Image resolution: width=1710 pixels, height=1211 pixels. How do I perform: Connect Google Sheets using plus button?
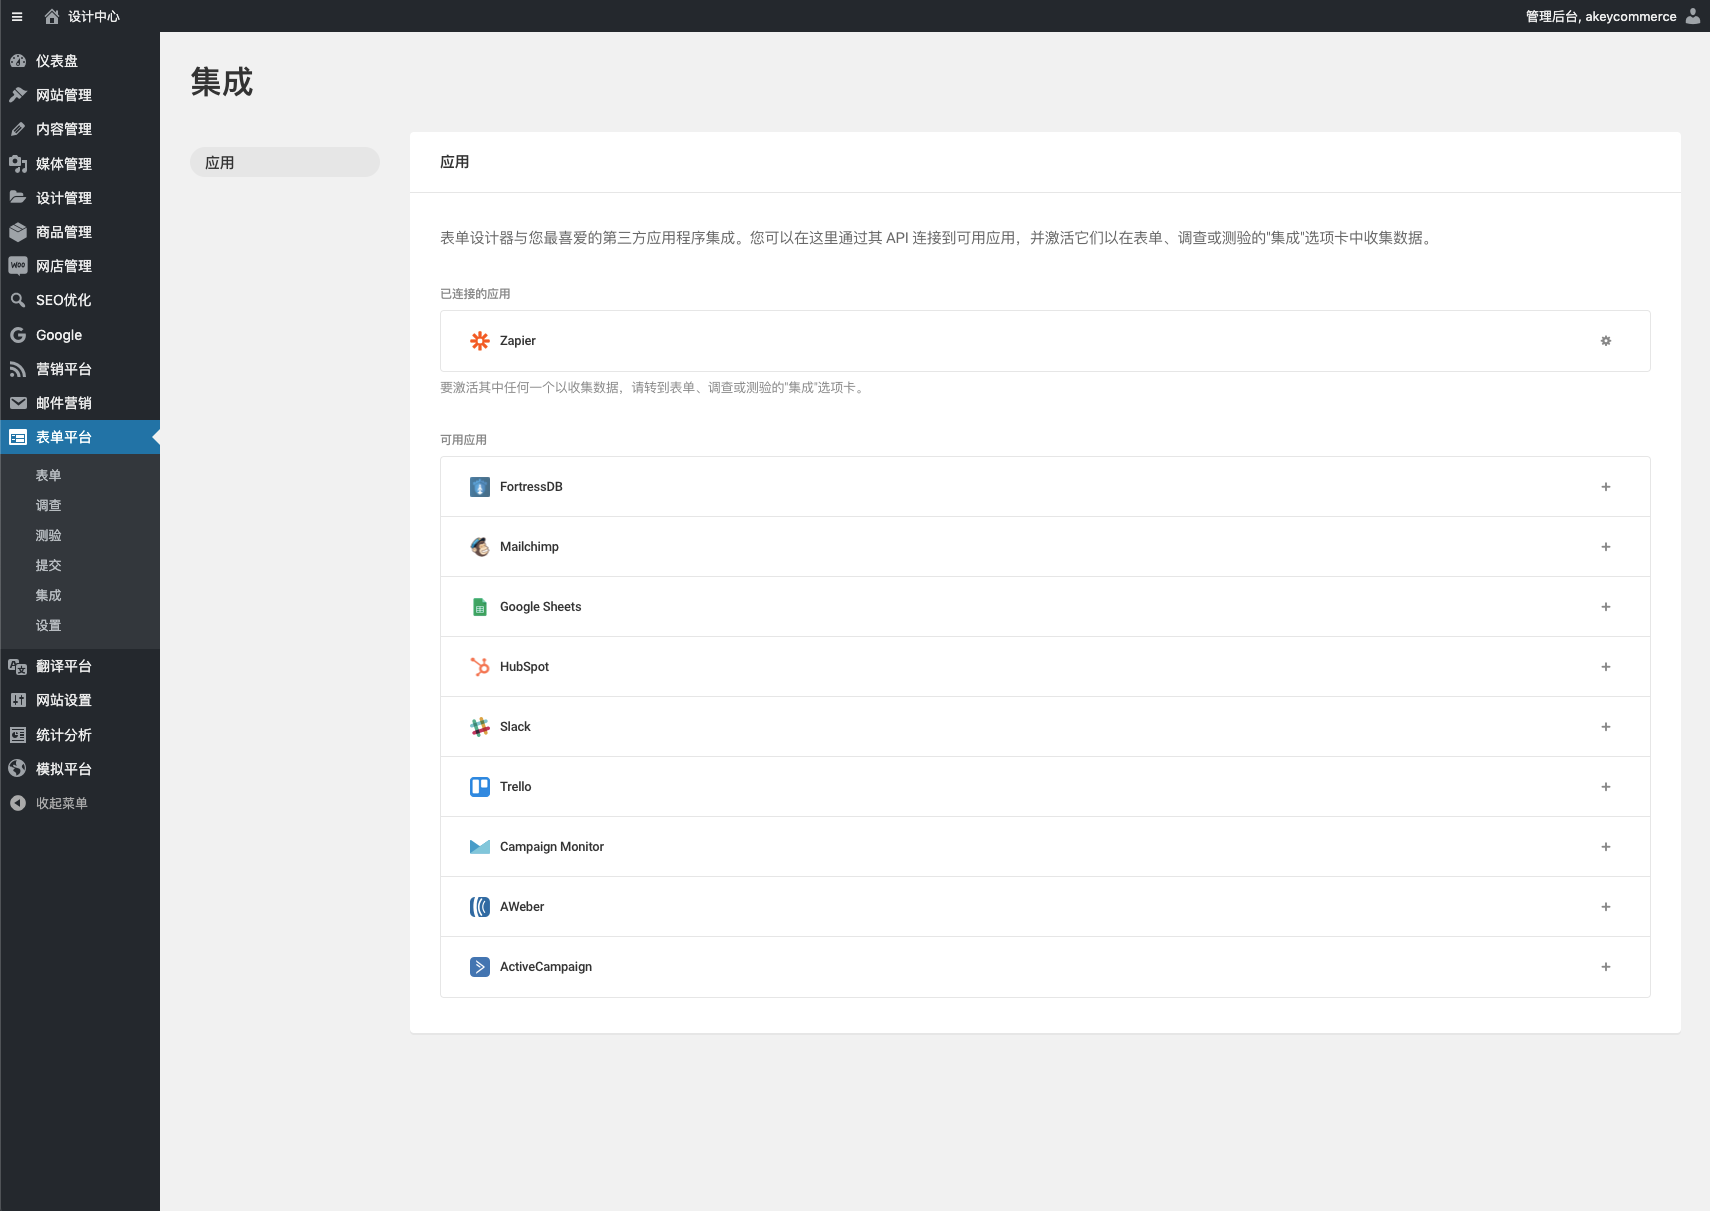[1606, 607]
